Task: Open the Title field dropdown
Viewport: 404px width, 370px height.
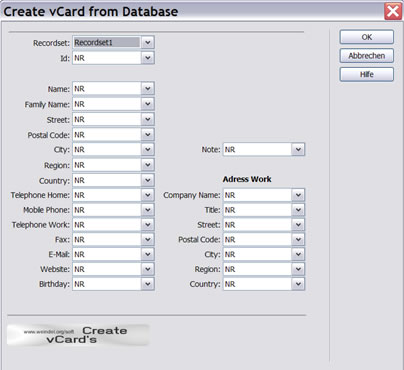Action: point(264,210)
